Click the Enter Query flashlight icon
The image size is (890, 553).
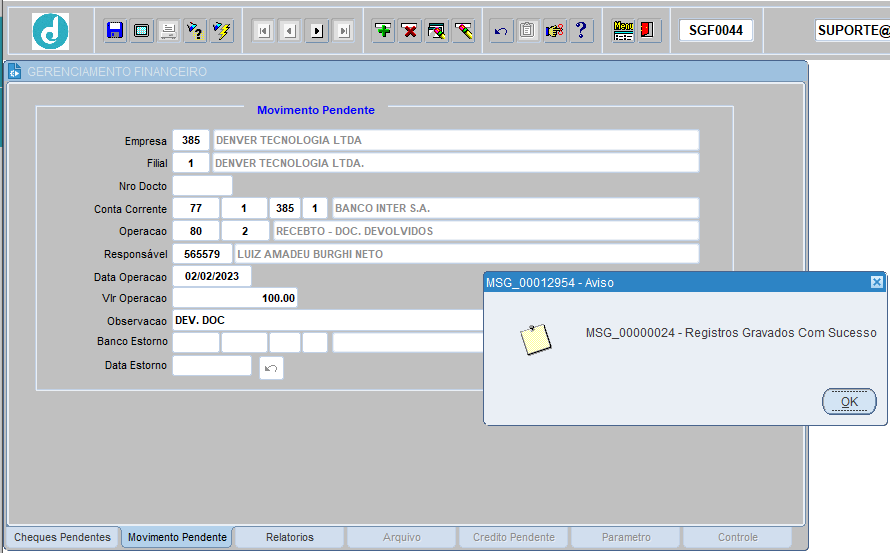click(195, 30)
